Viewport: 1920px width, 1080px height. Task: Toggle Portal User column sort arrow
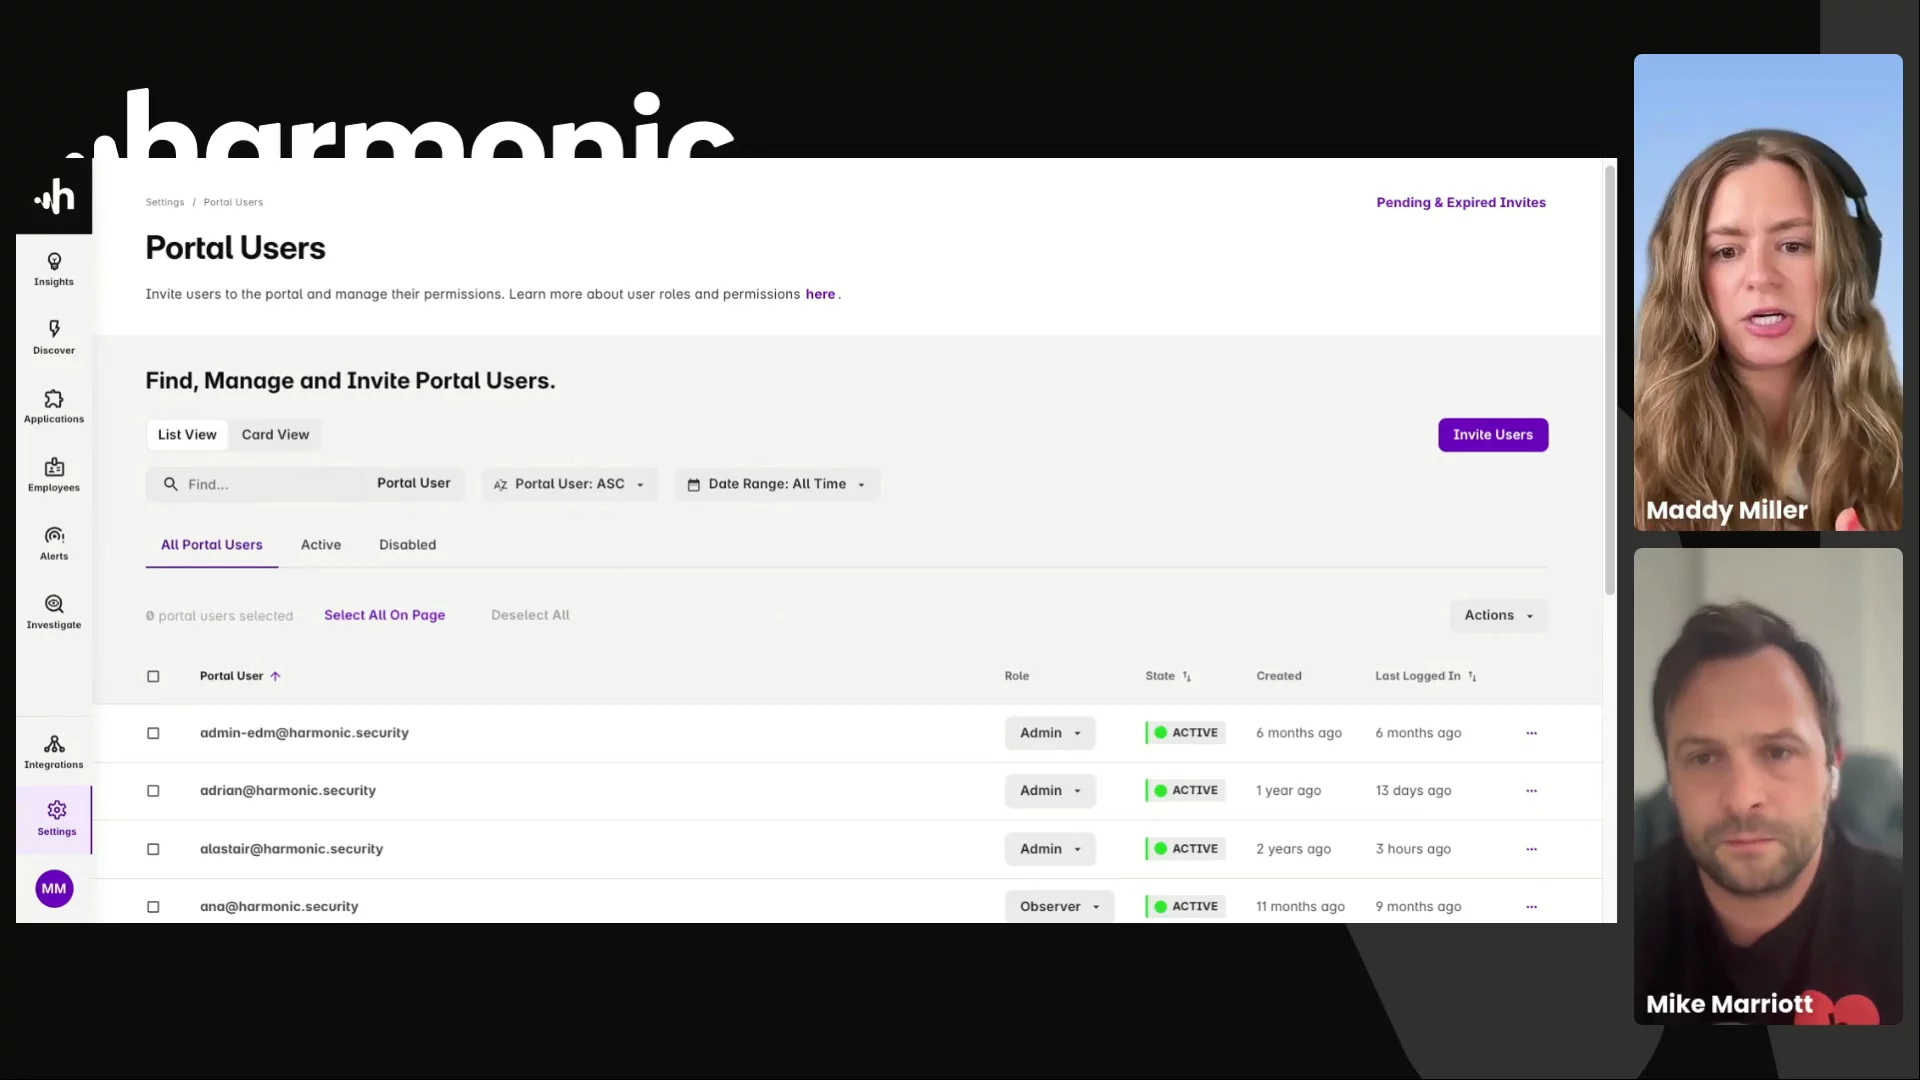[275, 676]
